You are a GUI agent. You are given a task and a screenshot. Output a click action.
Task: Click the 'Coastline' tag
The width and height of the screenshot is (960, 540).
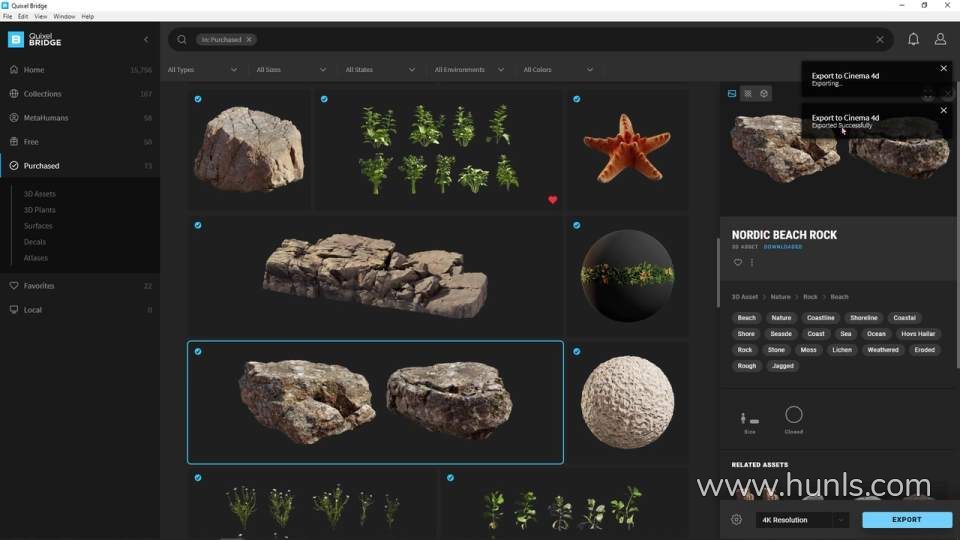click(x=821, y=318)
